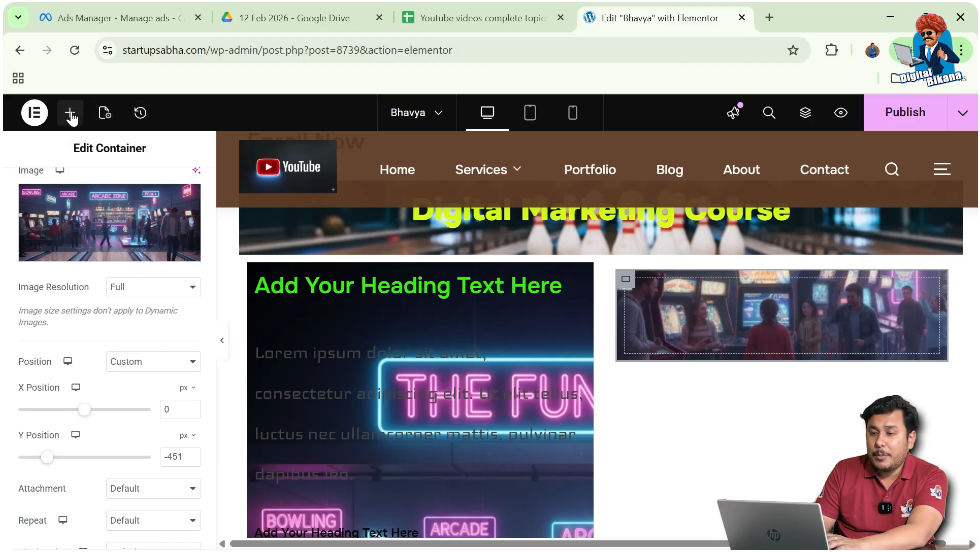Screen dimensions: 980x552
Task: Open the Attachment dropdown
Action: tap(153, 488)
